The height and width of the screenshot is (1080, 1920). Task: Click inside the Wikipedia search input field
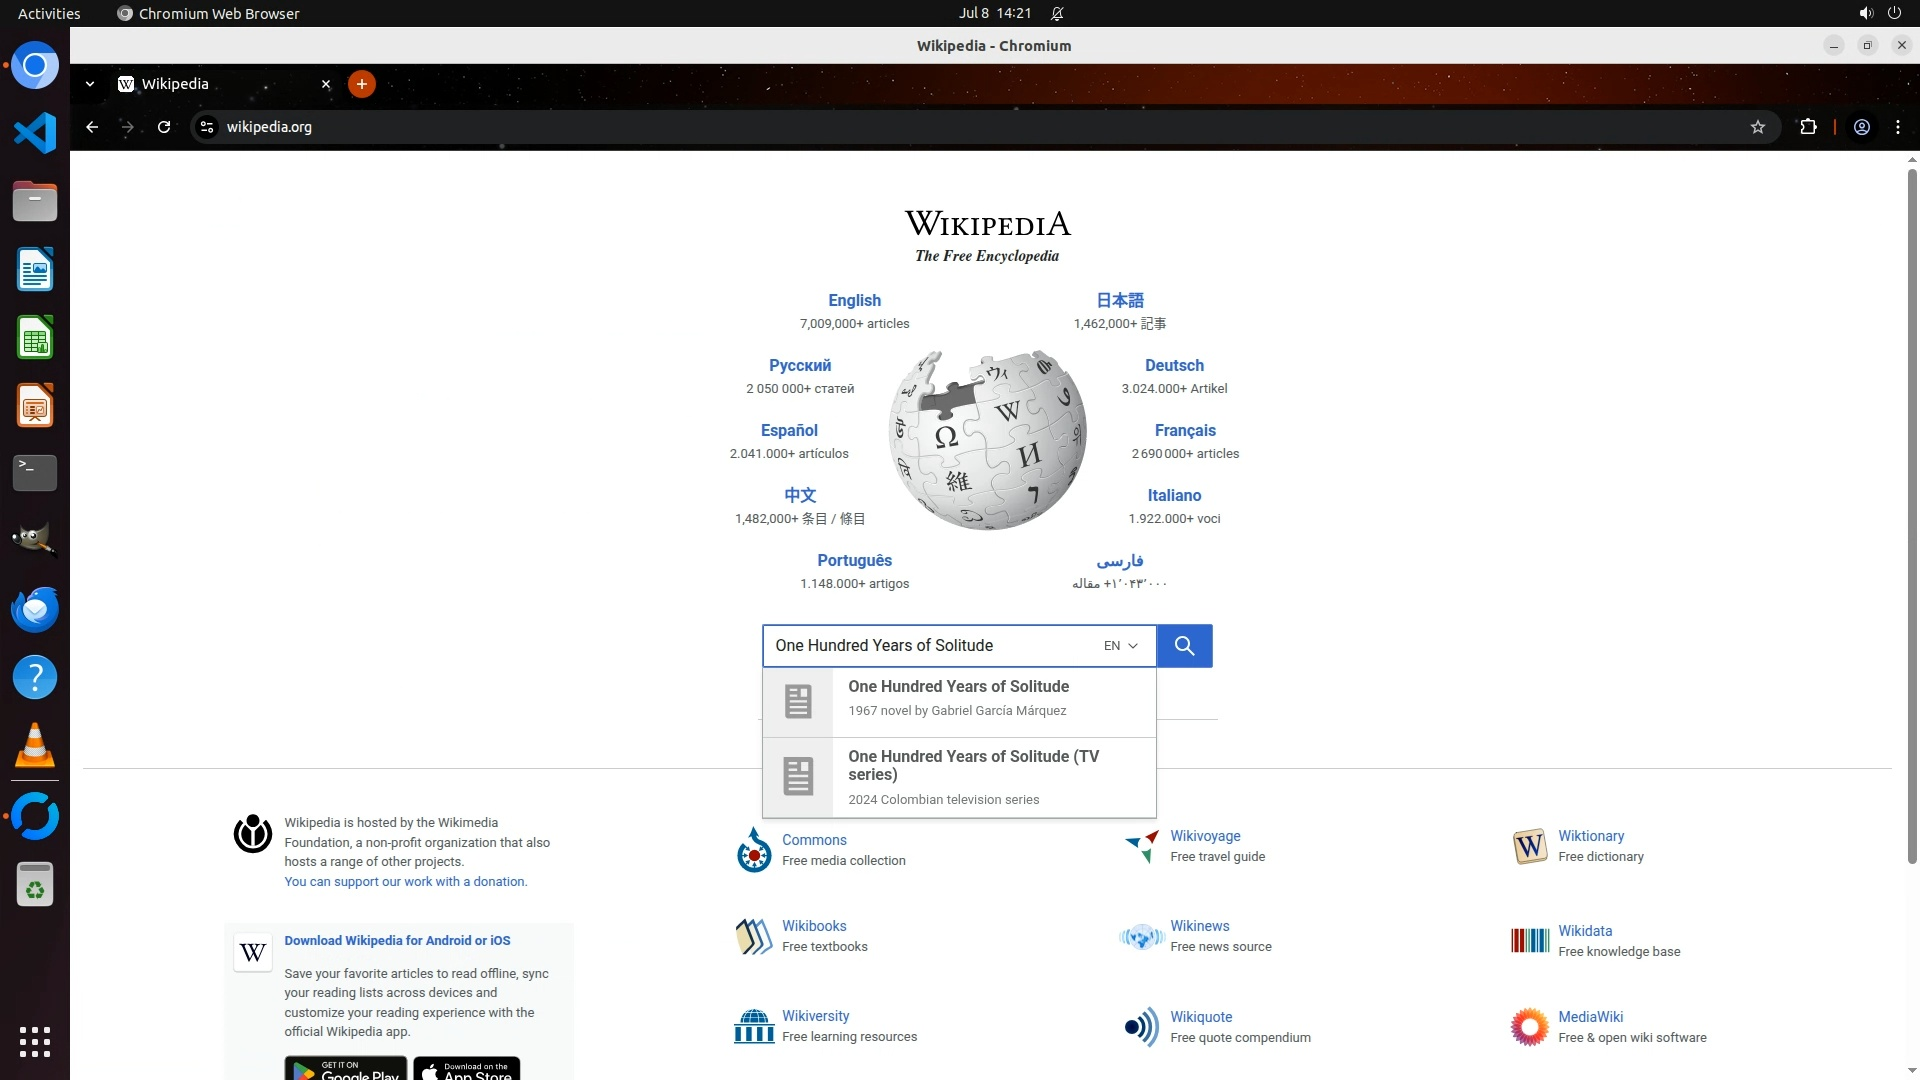pyautogui.click(x=930, y=646)
